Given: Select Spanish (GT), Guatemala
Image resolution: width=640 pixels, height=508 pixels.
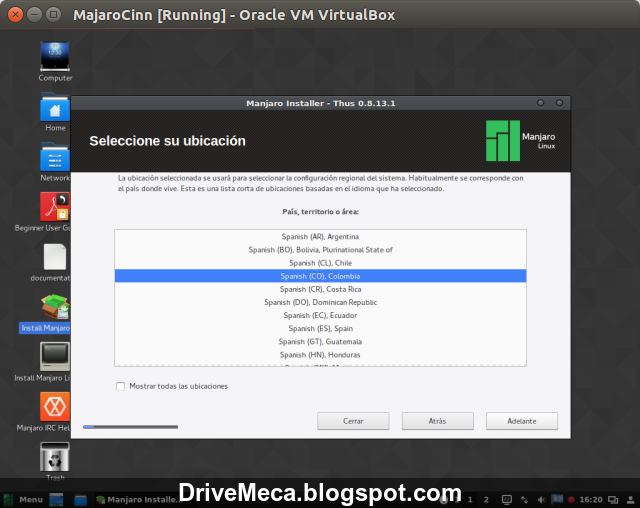Looking at the screenshot, I should [x=320, y=341].
